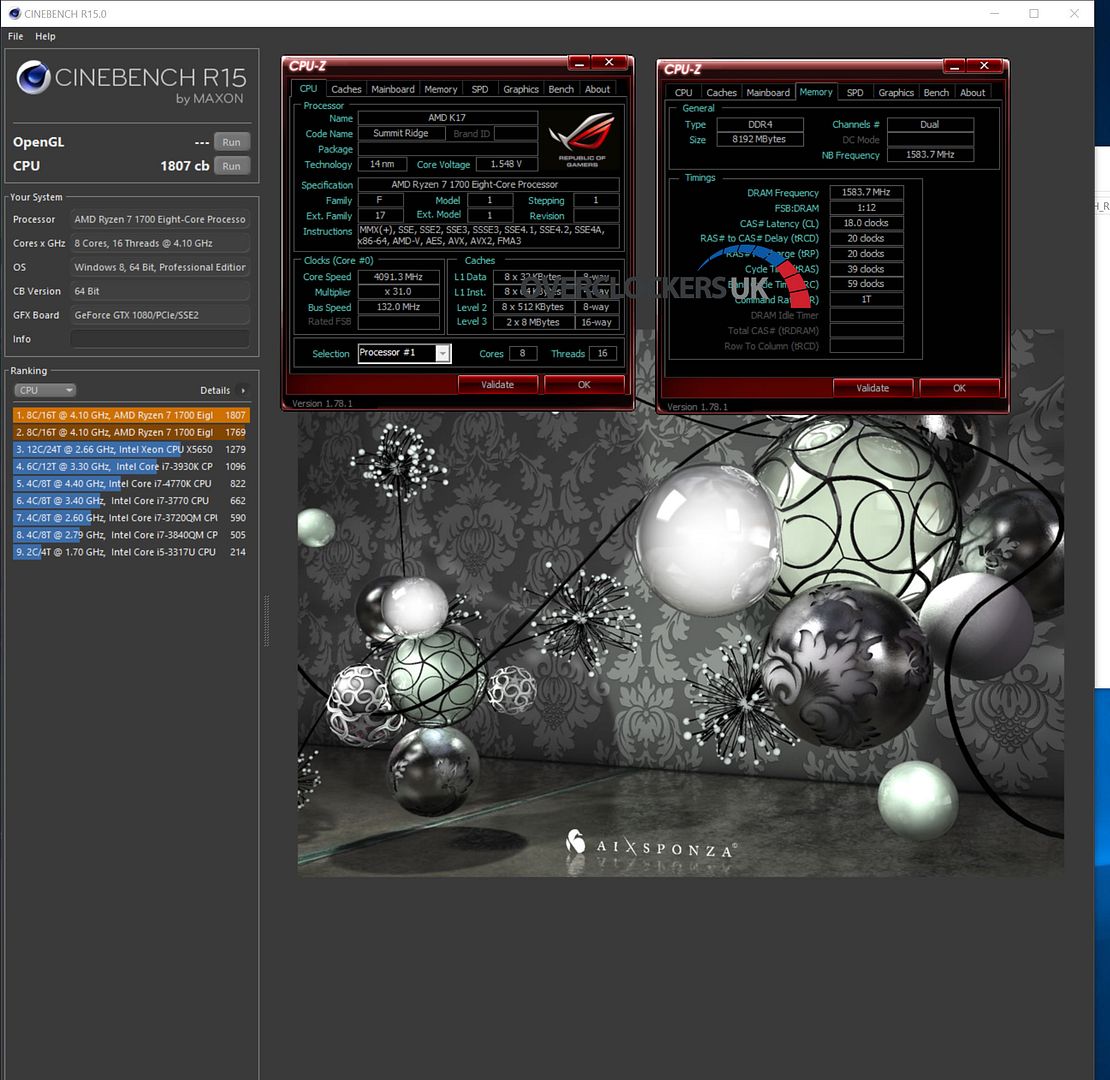
Task: Switch to Caches tab in left CPU-Z
Action: (346, 89)
